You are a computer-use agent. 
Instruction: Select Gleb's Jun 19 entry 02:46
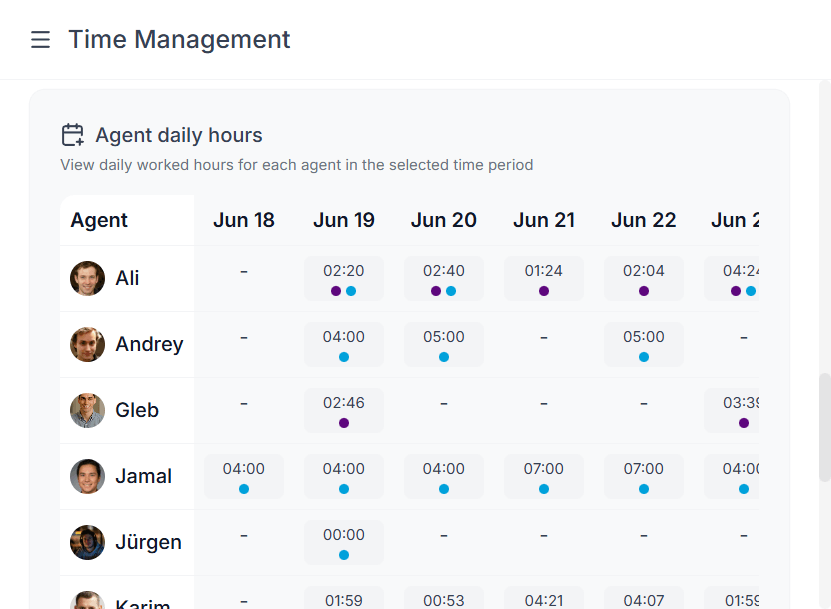344,410
